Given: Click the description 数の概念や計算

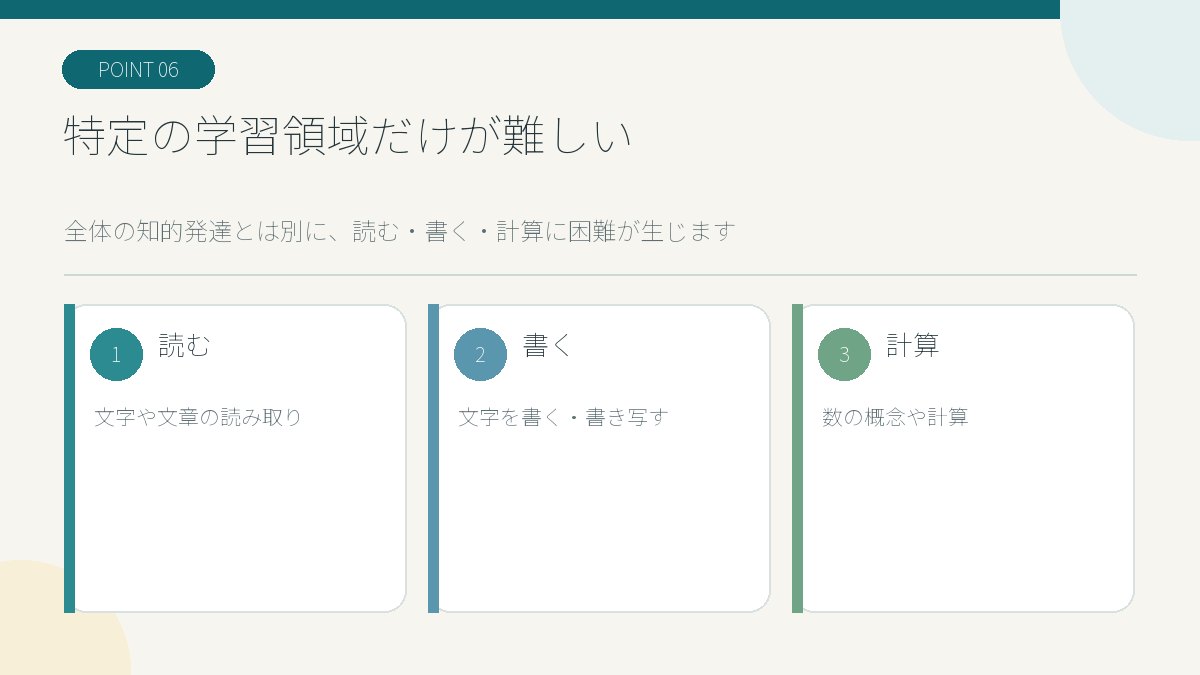Looking at the screenshot, I should point(895,417).
